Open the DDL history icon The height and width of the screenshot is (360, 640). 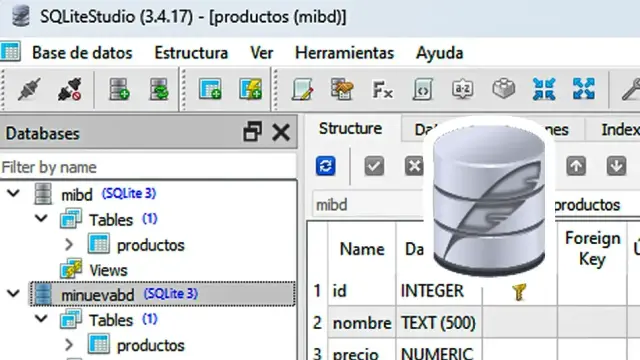click(342, 89)
